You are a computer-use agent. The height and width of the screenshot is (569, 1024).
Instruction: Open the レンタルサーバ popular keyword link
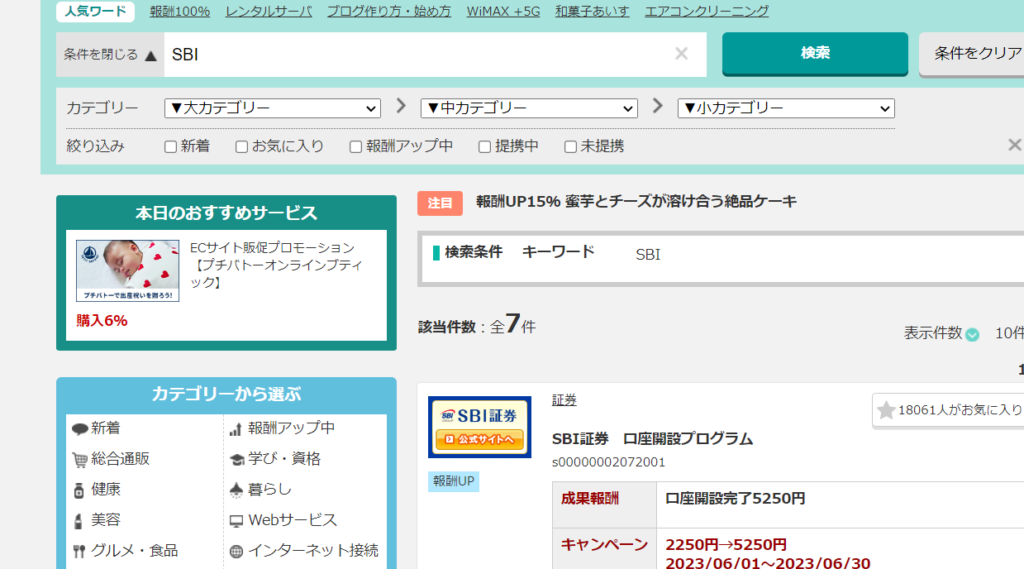pos(268,11)
